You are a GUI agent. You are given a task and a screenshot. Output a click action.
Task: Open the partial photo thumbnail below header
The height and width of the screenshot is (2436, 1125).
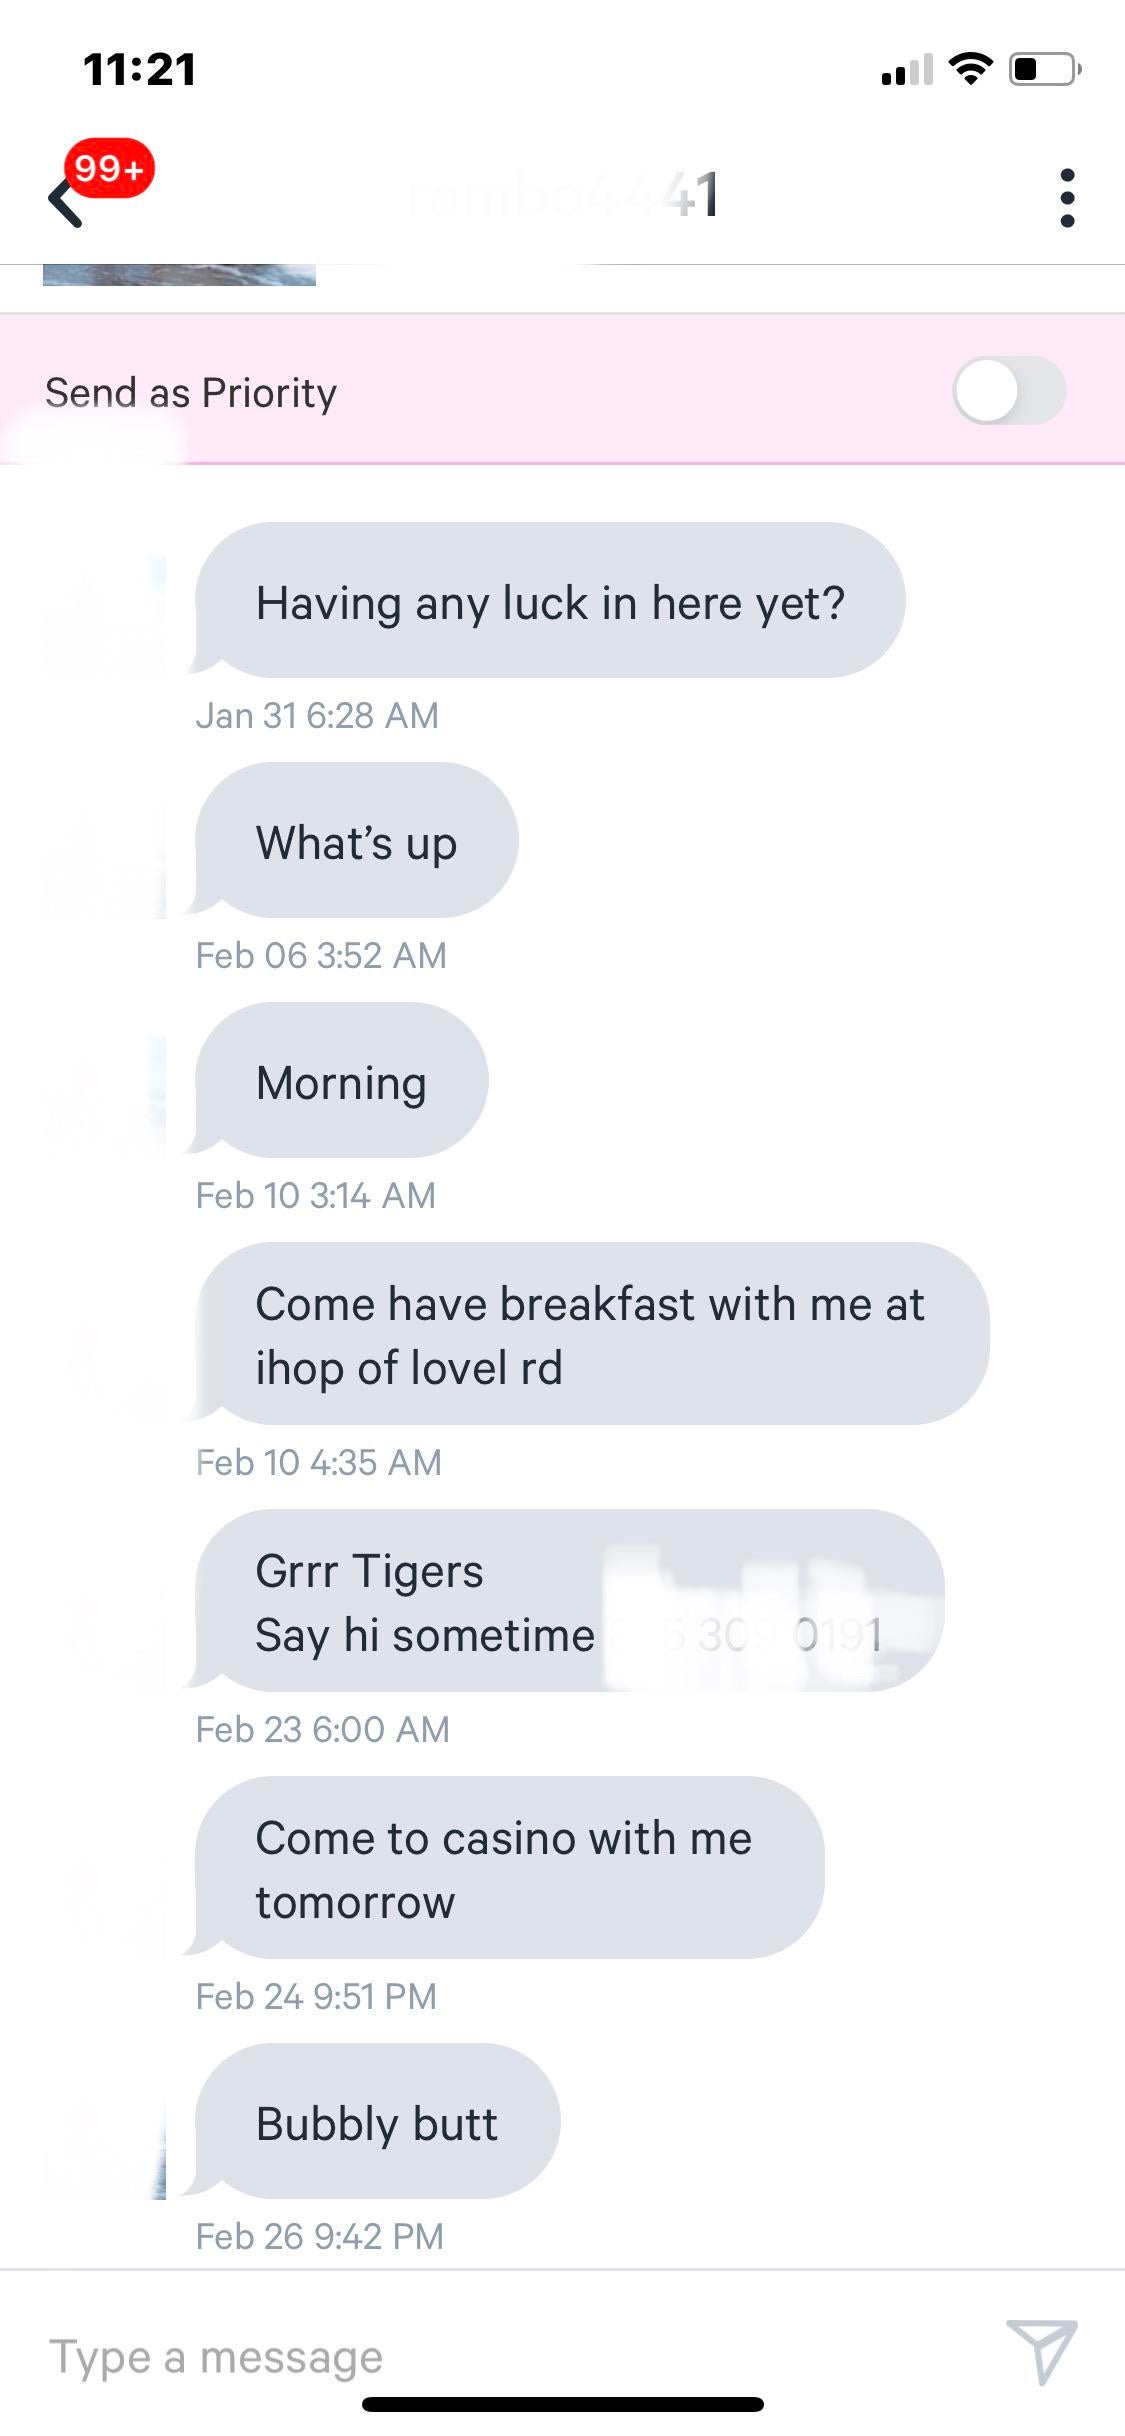coord(179,275)
